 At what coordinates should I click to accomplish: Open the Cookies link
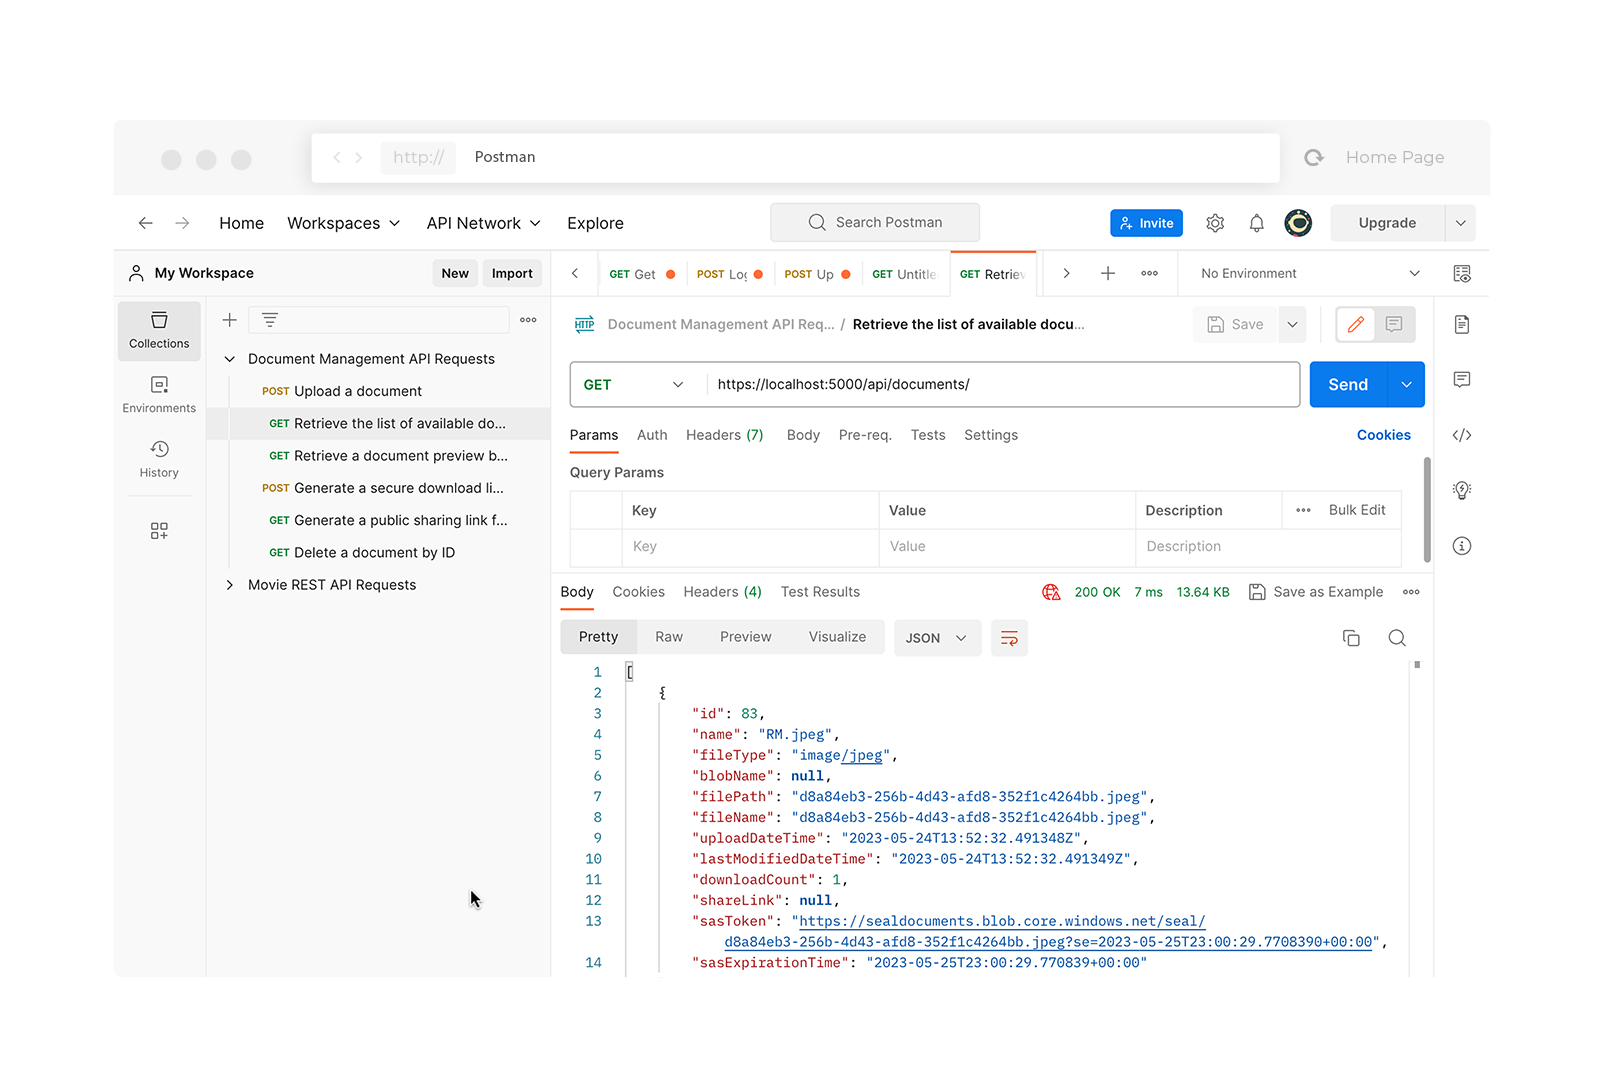[1383, 435]
